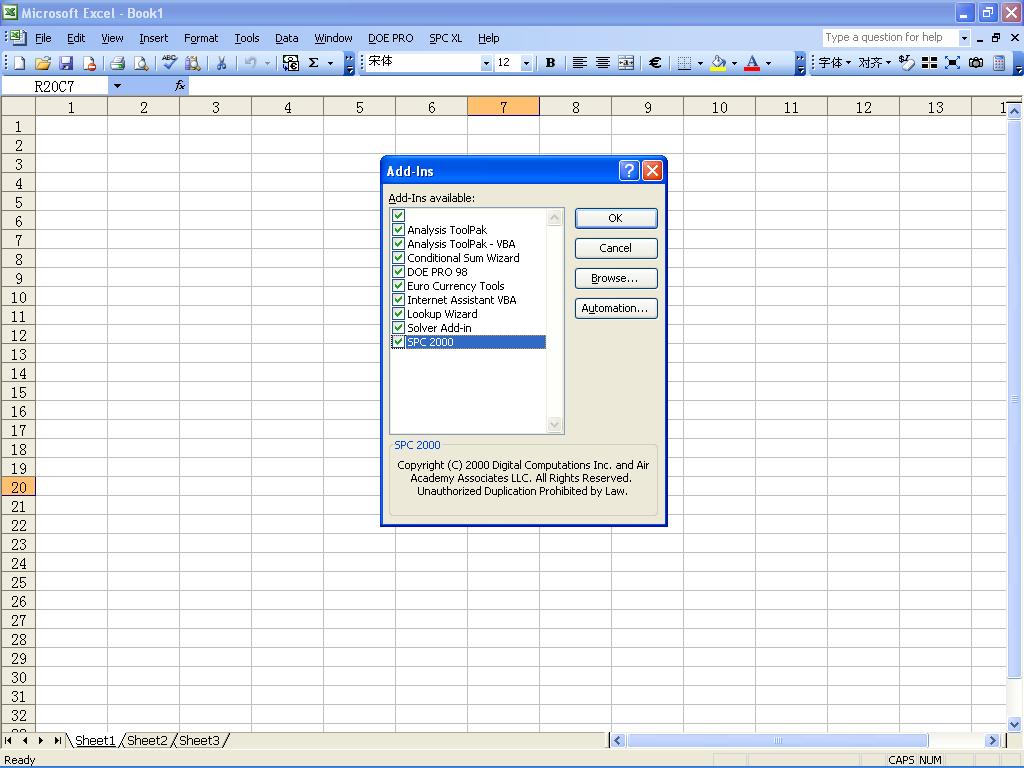Click the Euro Conversion icon

[x=291, y=63]
